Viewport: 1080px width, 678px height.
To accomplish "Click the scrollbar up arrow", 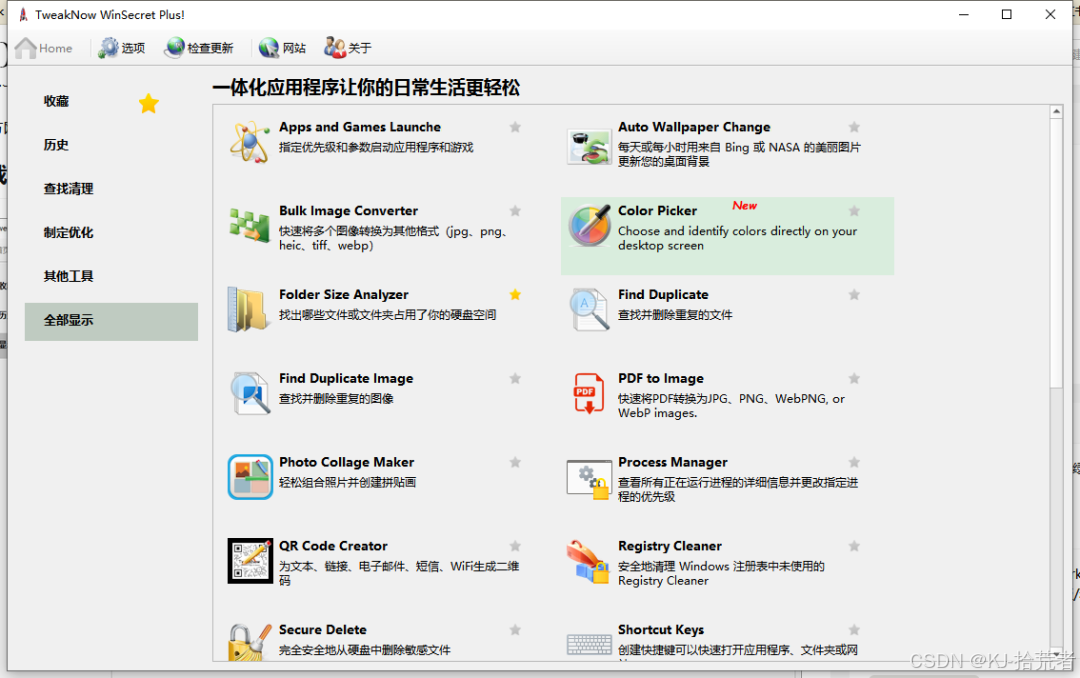I will (x=1056, y=112).
